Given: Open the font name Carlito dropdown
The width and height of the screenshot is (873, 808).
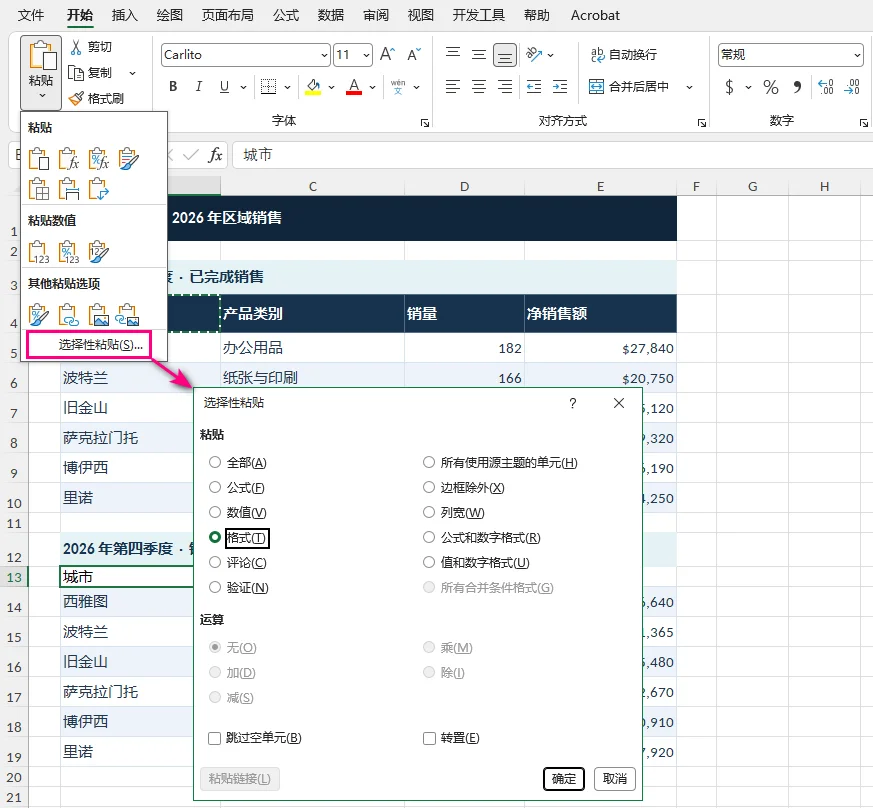Looking at the screenshot, I should tap(324, 55).
